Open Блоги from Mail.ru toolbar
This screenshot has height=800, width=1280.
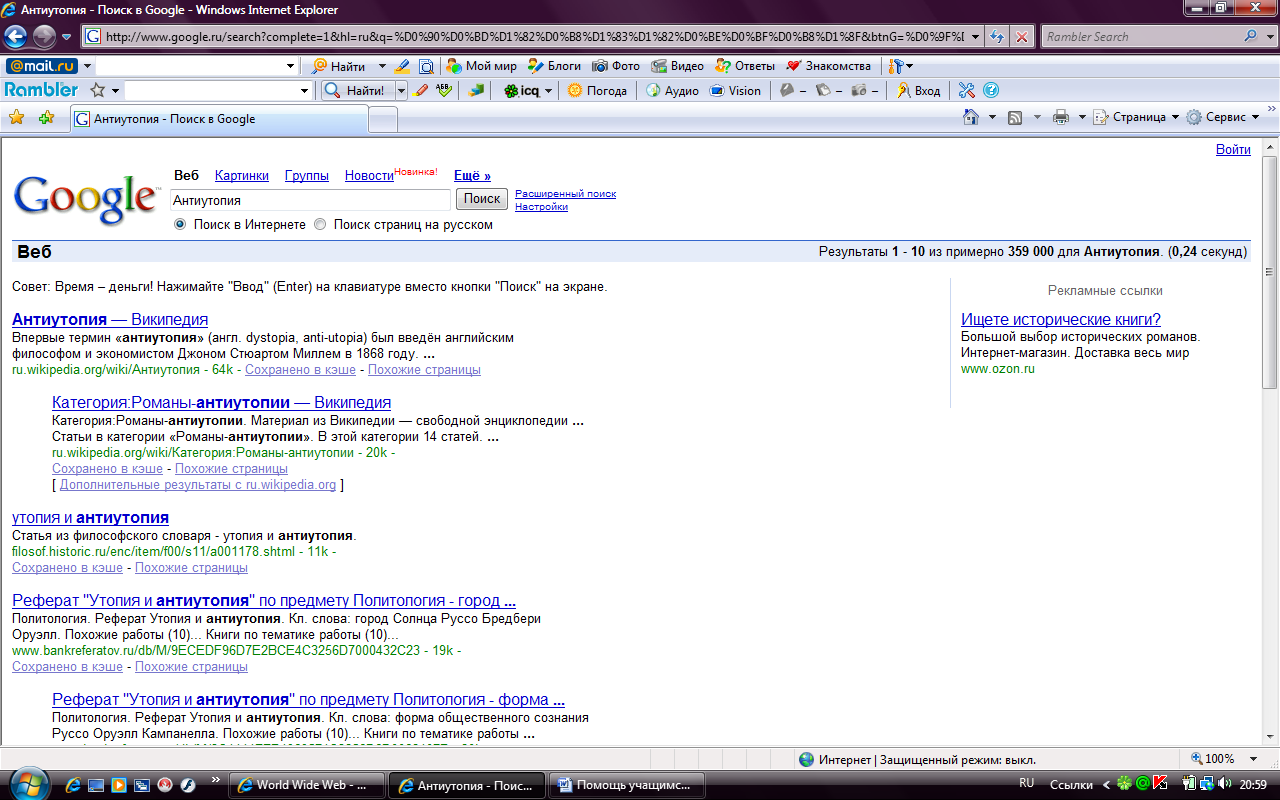[554, 66]
